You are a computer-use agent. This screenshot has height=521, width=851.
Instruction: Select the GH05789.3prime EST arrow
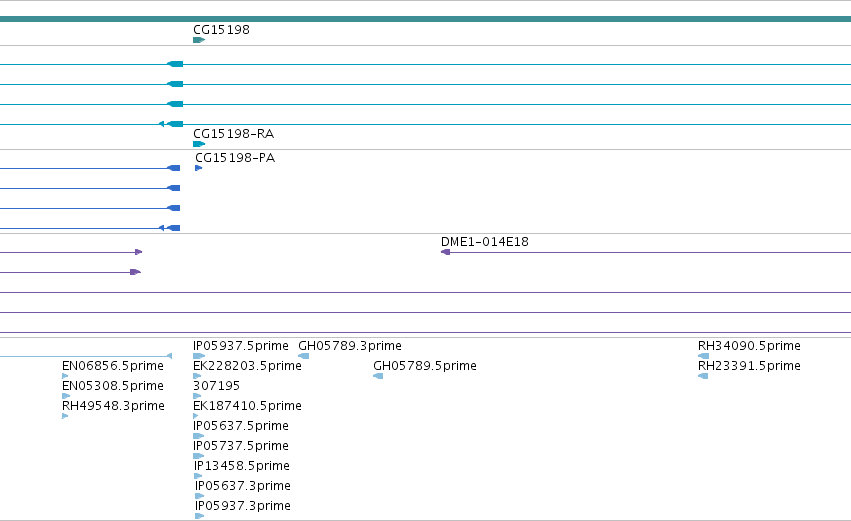(x=304, y=356)
